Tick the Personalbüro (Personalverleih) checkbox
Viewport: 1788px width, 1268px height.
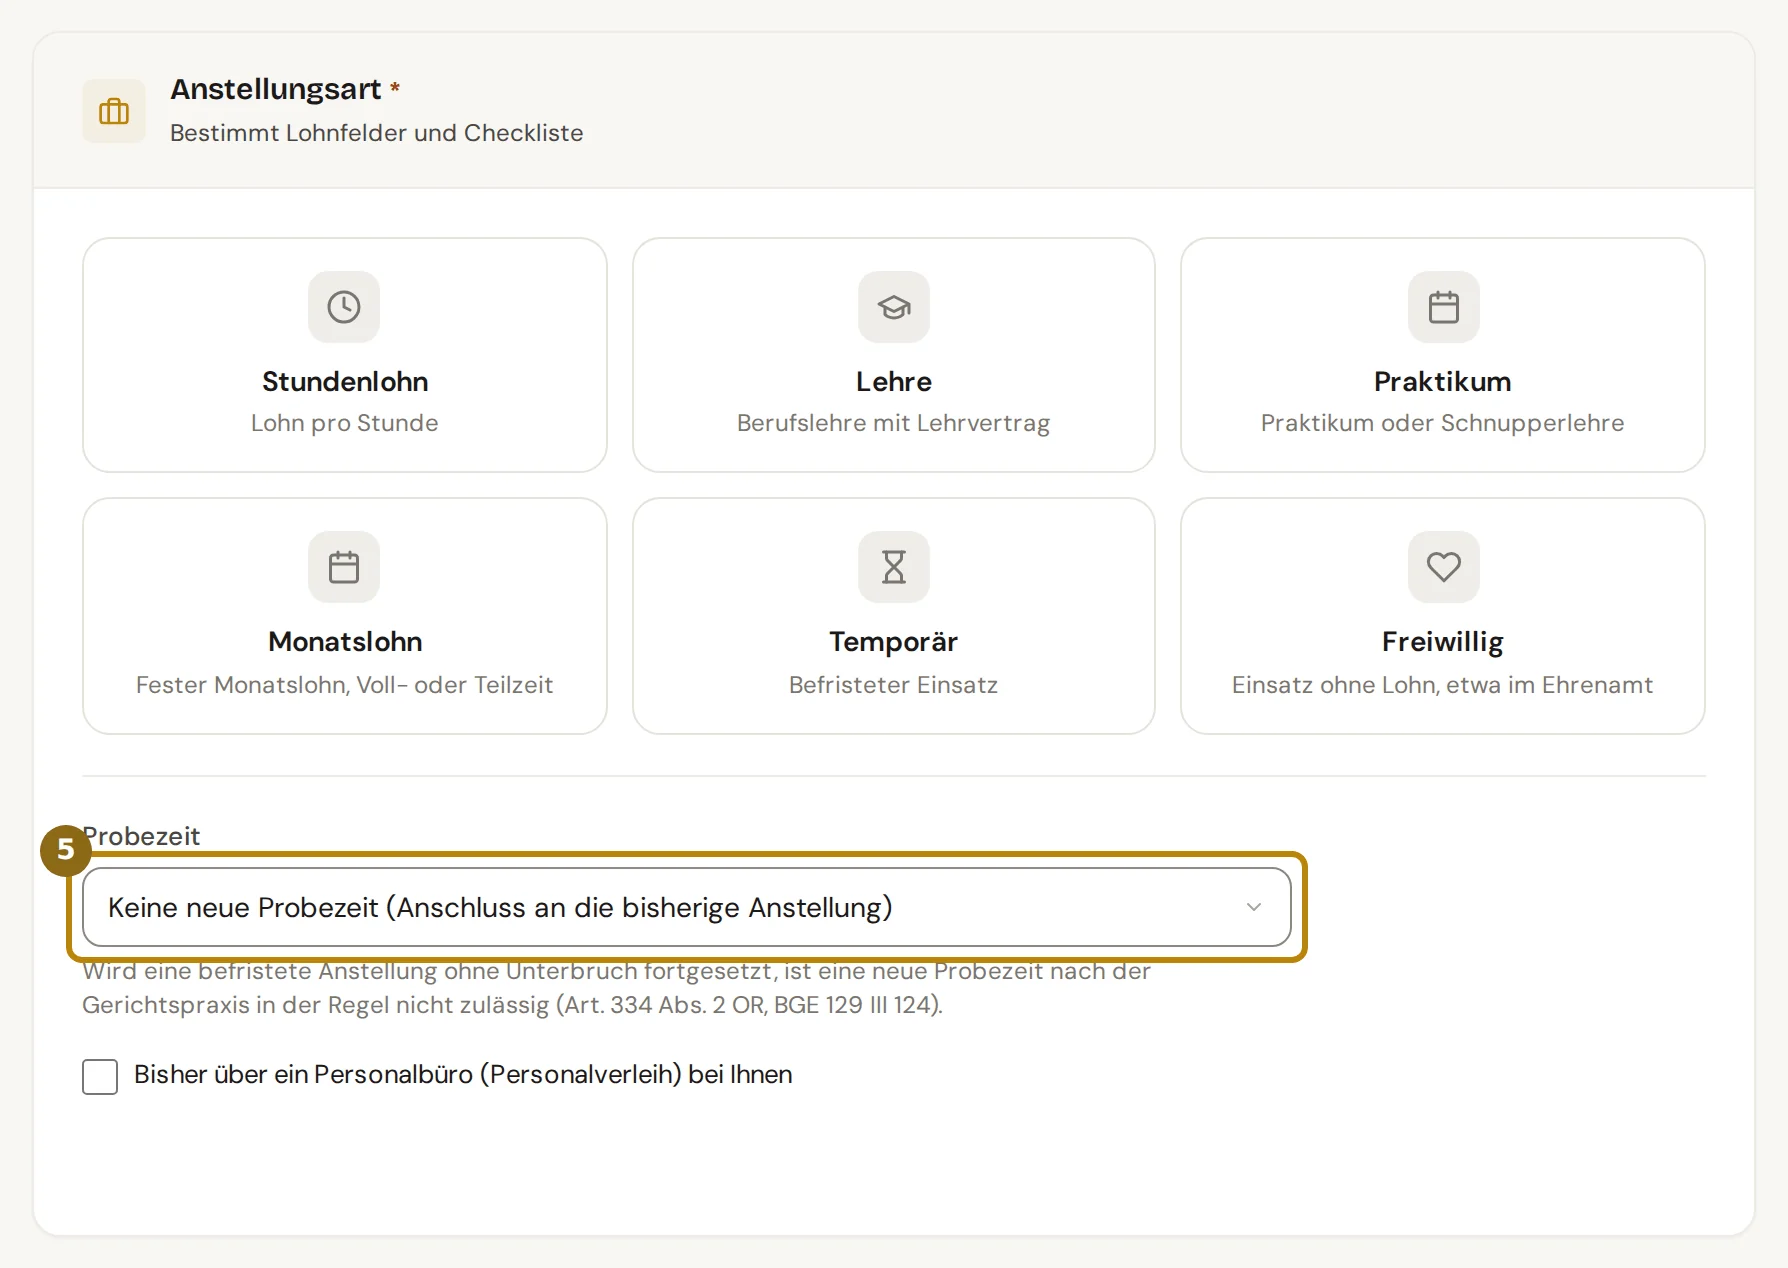coord(100,1077)
